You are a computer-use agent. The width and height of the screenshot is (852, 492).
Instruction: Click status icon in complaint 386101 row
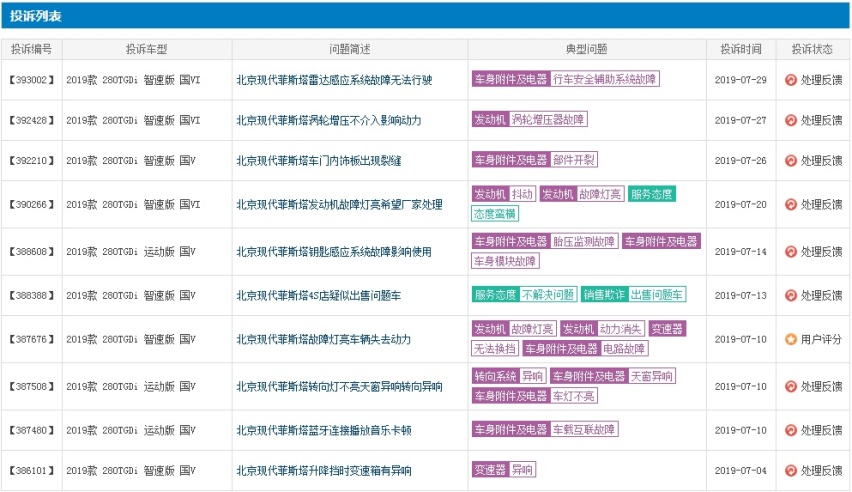pyautogui.click(x=791, y=471)
